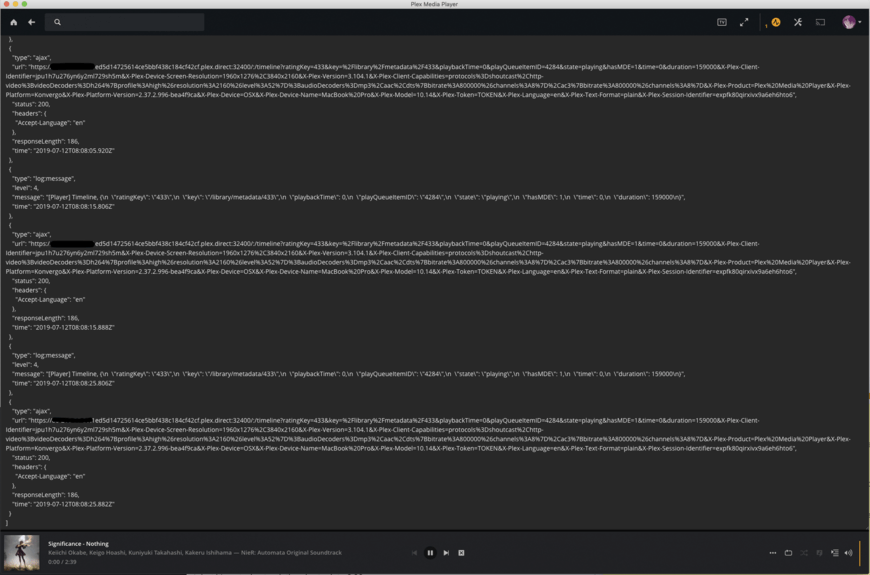Enter fullscreen with the expand arrows icon
The image size is (870, 575).
tap(744, 22)
